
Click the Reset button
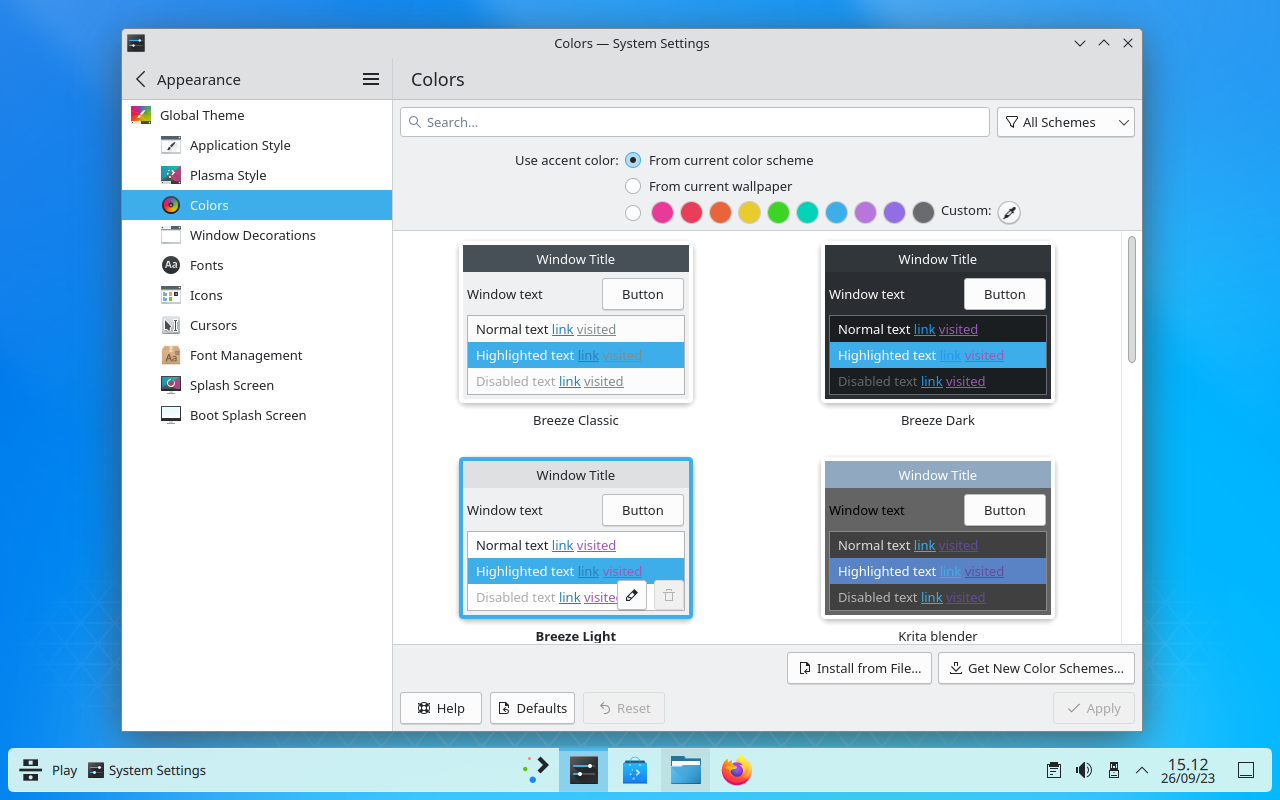tap(624, 708)
